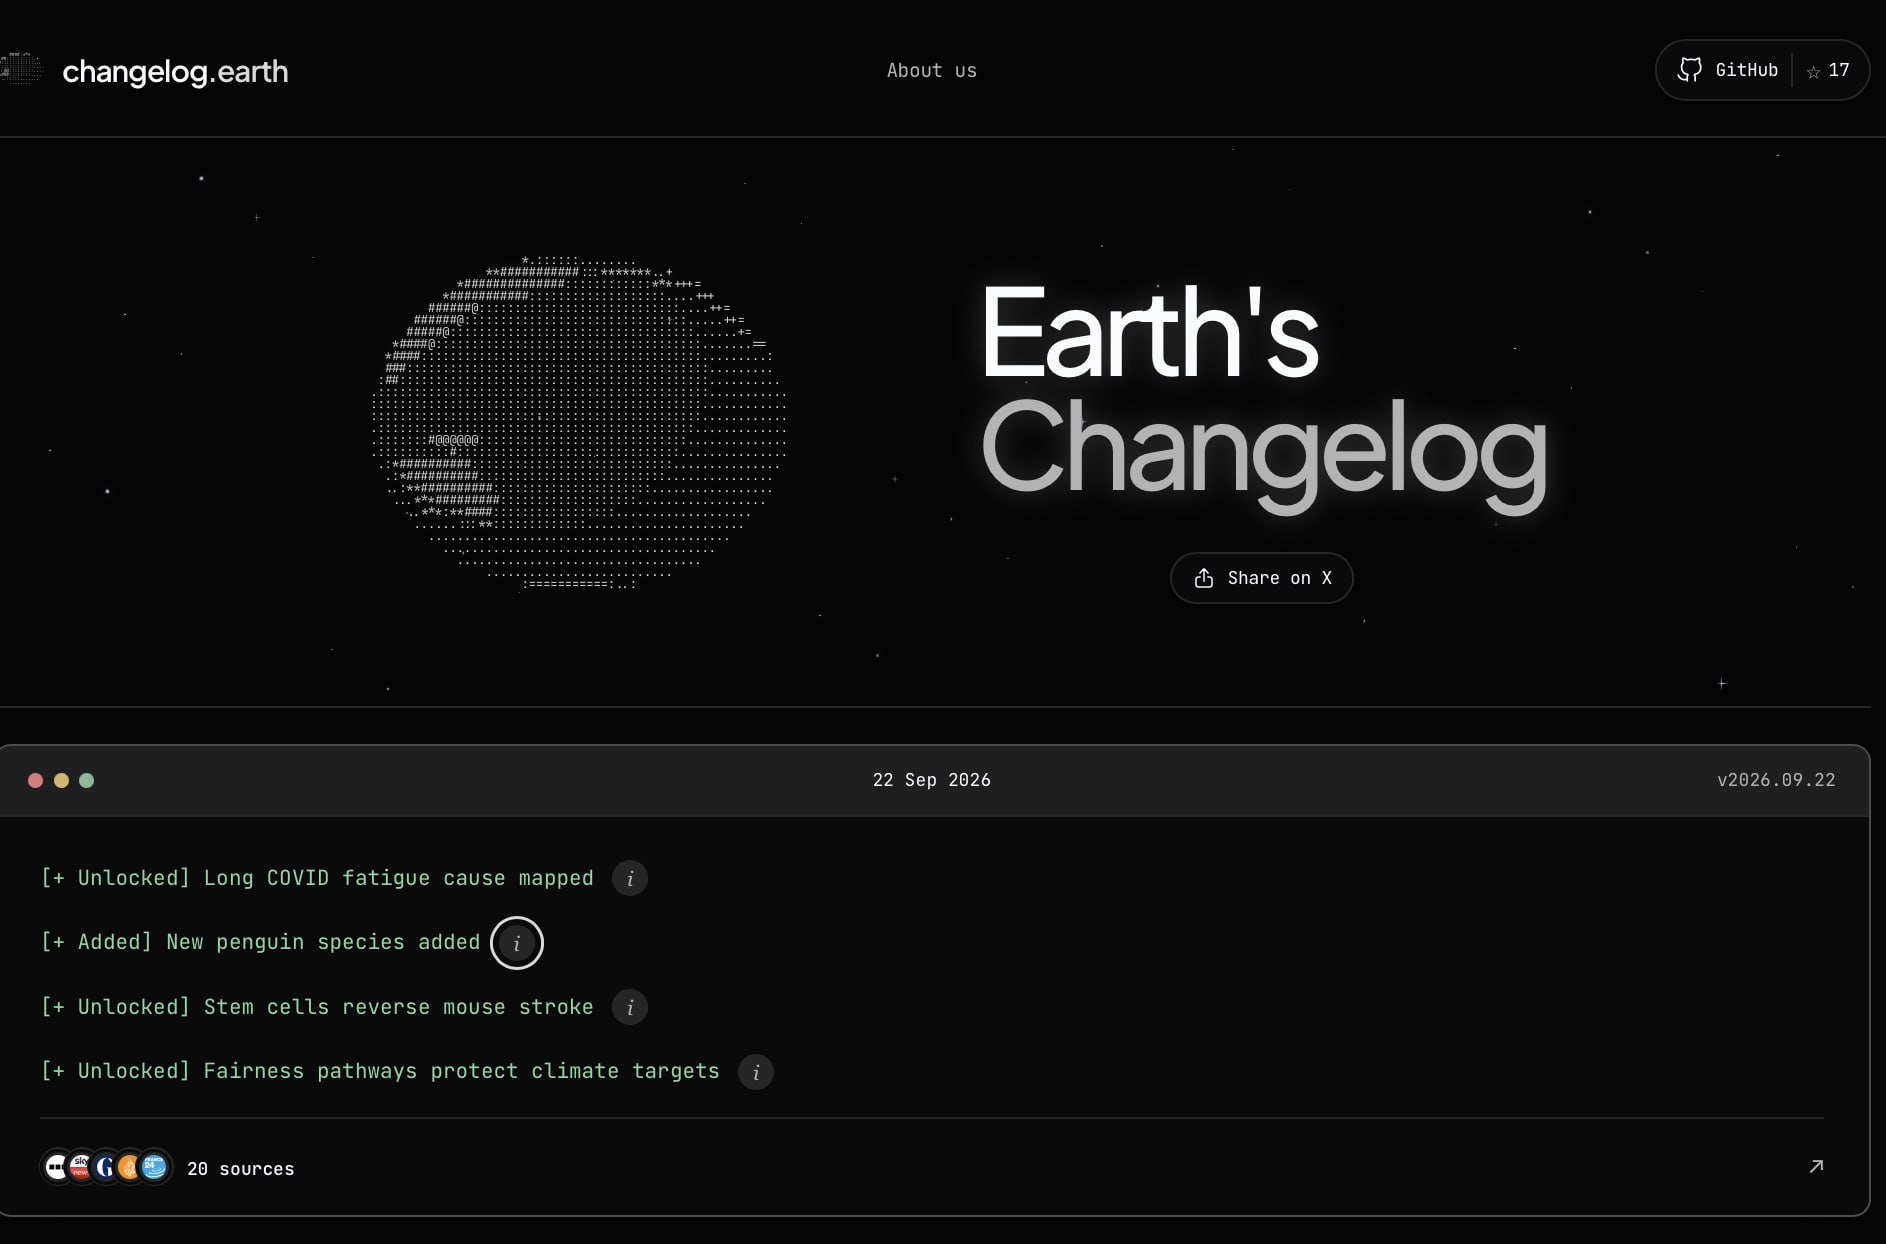The height and width of the screenshot is (1244, 1886).
Task: Click the Guardian 'G' source avatar
Action: [105, 1167]
